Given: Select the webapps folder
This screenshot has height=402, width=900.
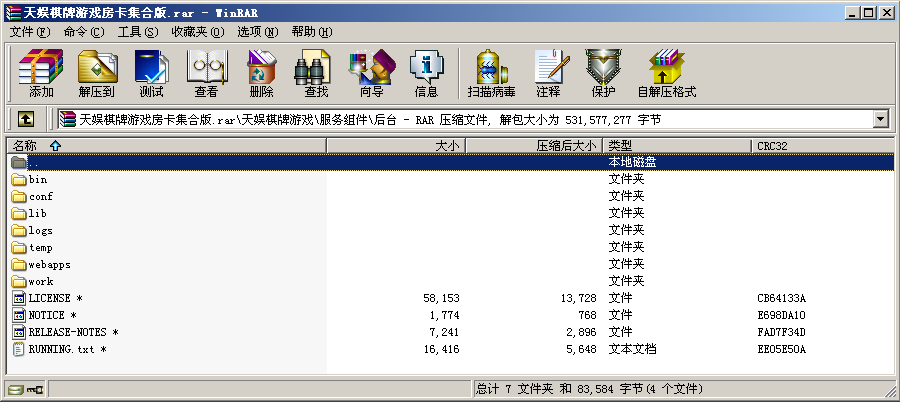Looking at the screenshot, I should 48,264.
